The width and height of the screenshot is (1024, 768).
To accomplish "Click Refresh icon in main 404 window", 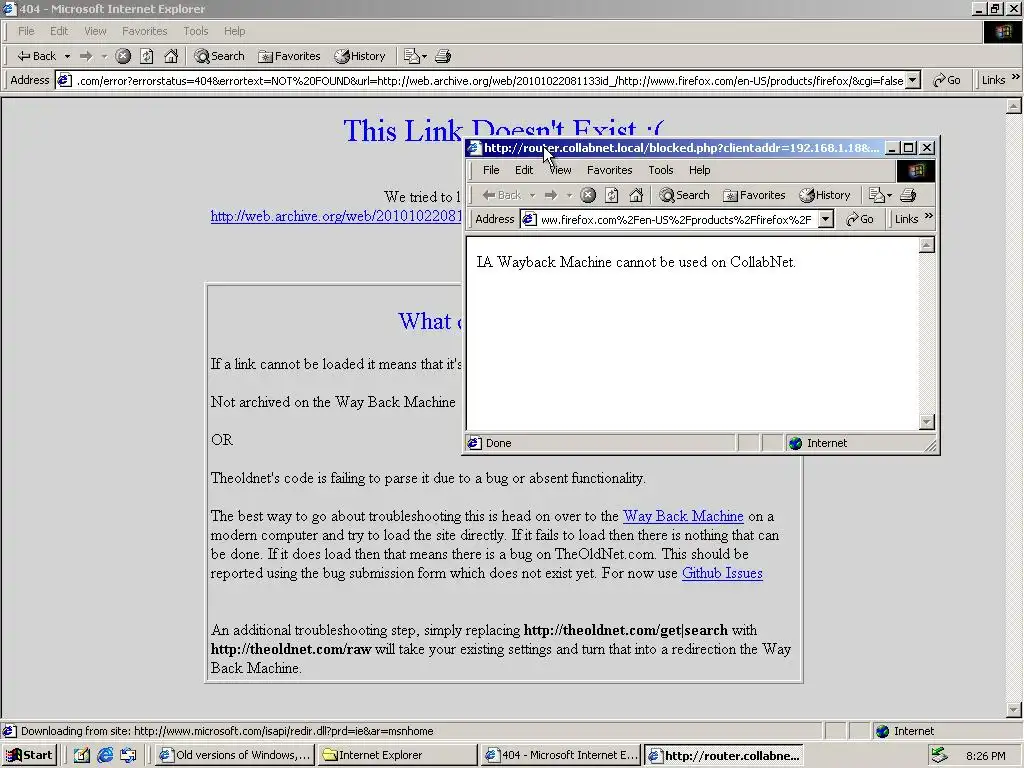I will (147, 56).
